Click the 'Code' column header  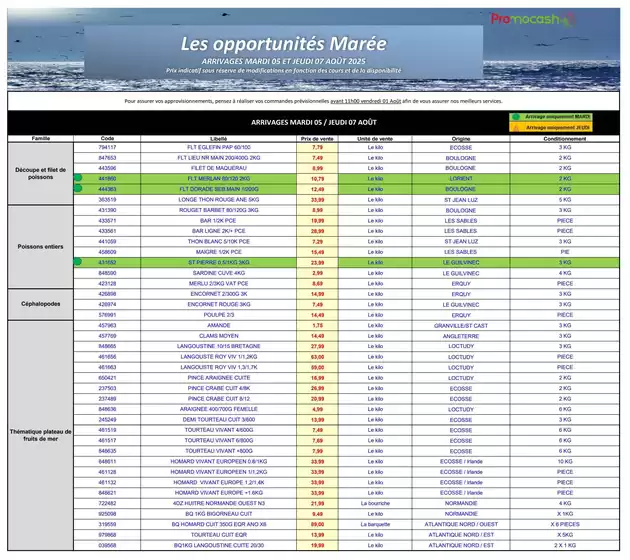107,139
